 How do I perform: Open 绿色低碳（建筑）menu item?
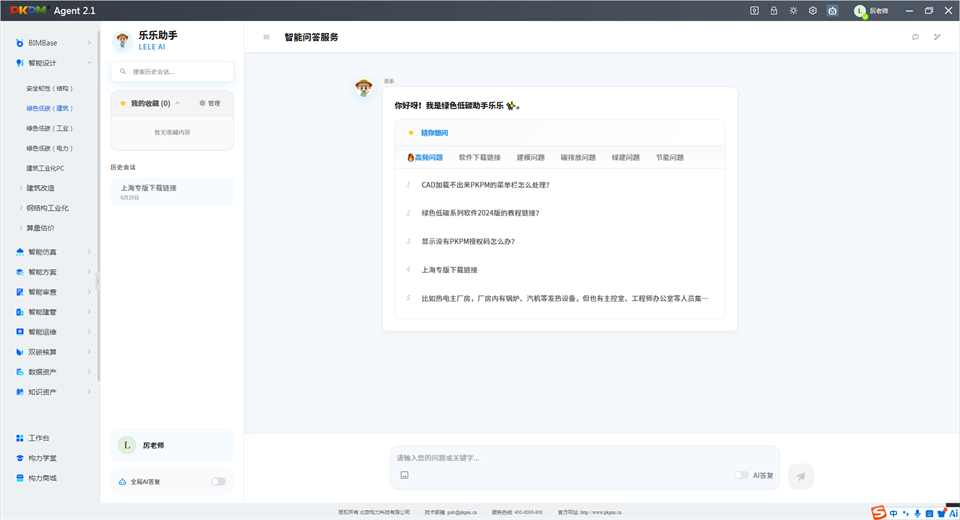pos(50,108)
